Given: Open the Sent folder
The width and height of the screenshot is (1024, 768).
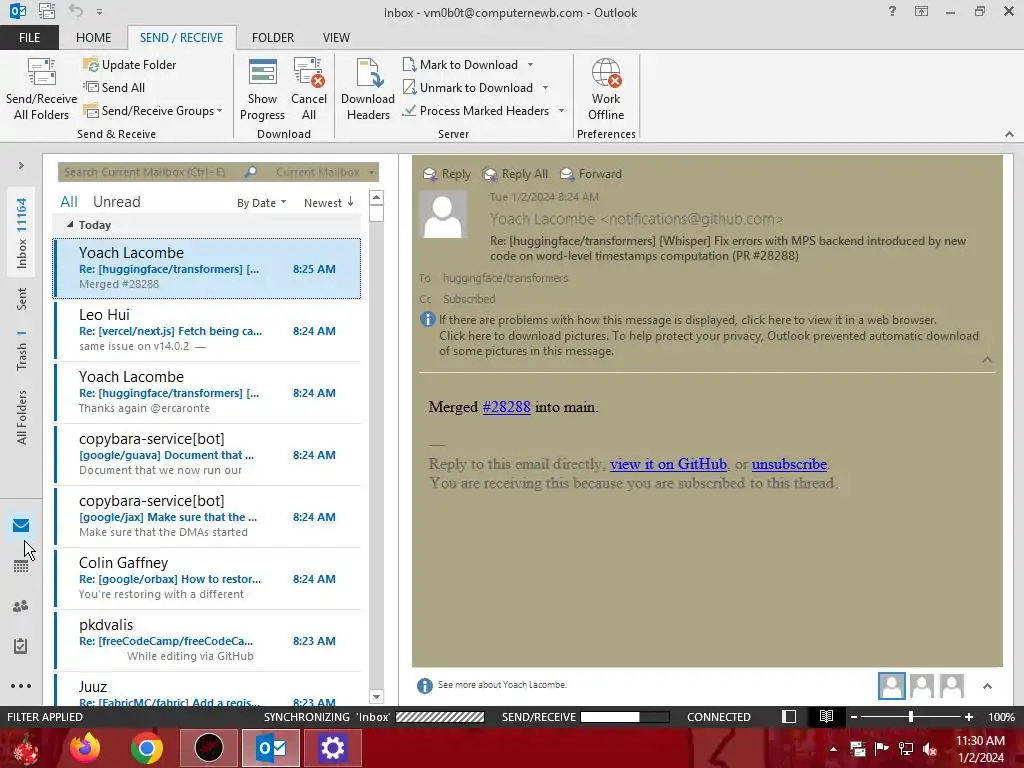Looking at the screenshot, I should click(22, 299).
